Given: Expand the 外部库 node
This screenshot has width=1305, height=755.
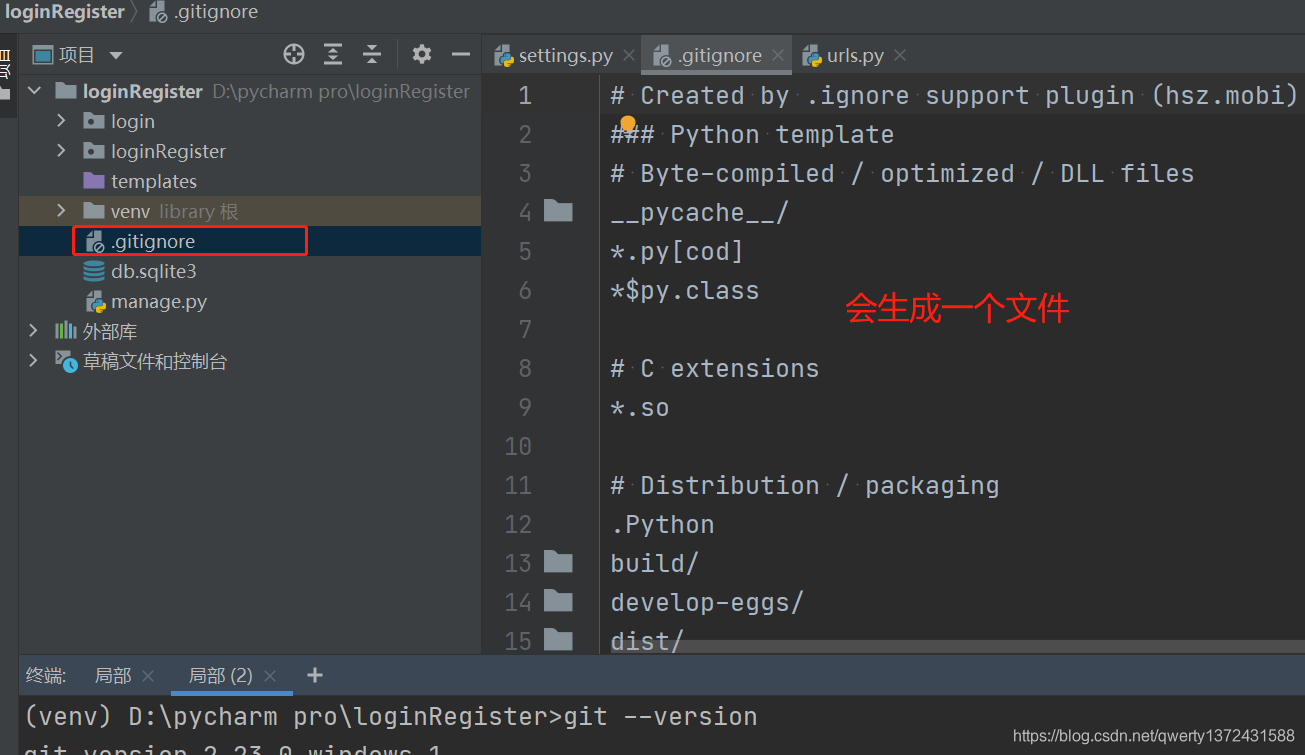Looking at the screenshot, I should [33, 331].
